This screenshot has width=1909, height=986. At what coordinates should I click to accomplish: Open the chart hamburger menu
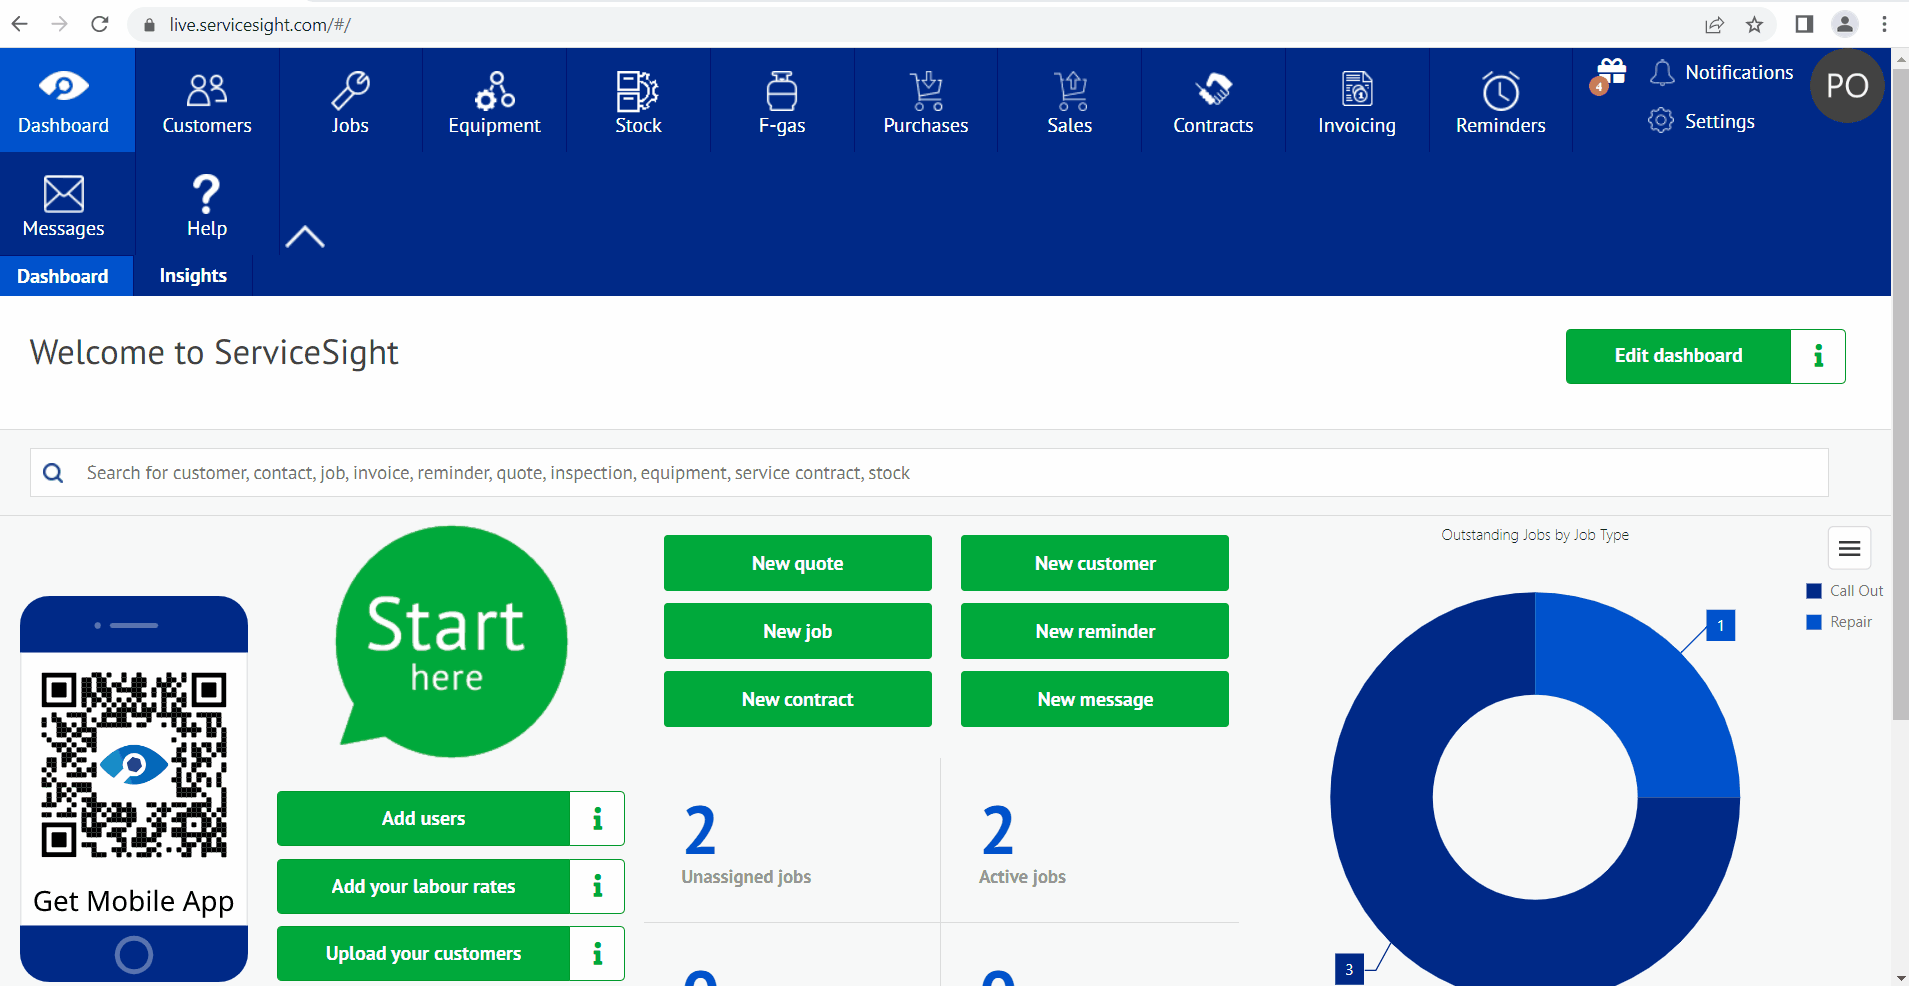[x=1849, y=548]
